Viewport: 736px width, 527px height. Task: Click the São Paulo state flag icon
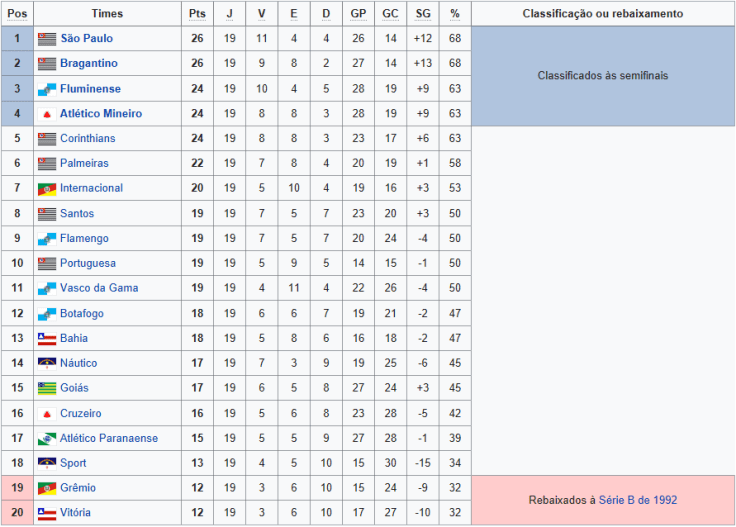point(46,38)
